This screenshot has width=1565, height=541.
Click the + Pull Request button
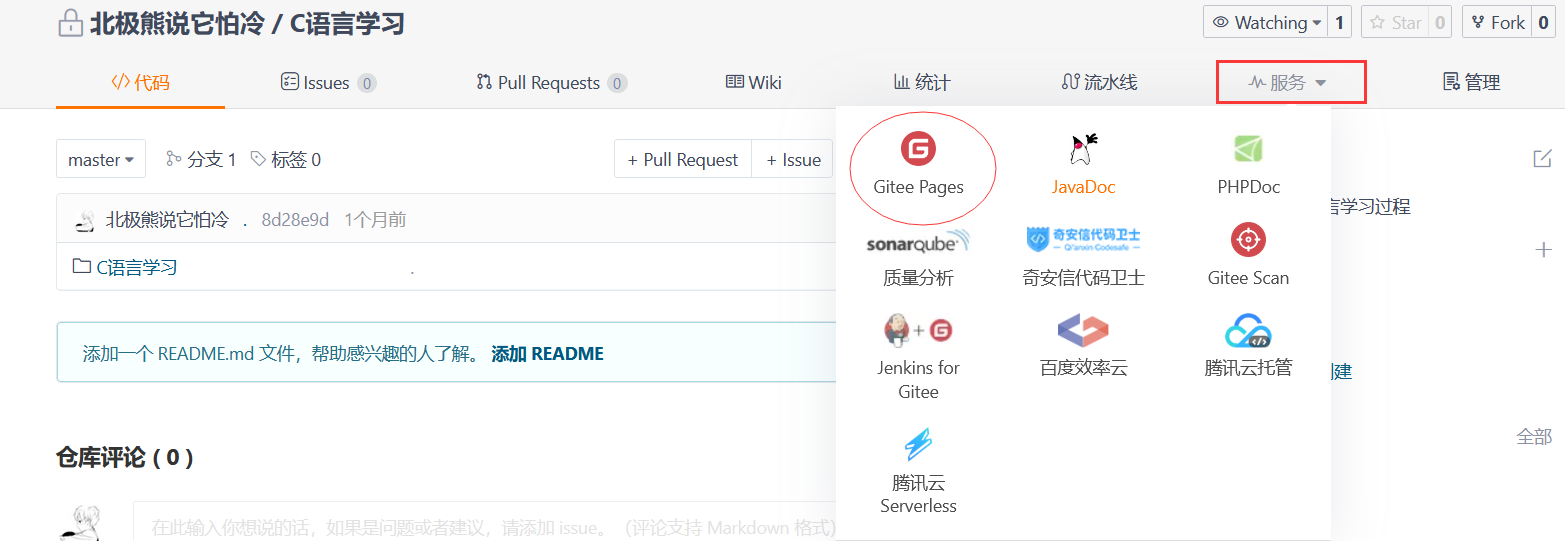coord(683,159)
